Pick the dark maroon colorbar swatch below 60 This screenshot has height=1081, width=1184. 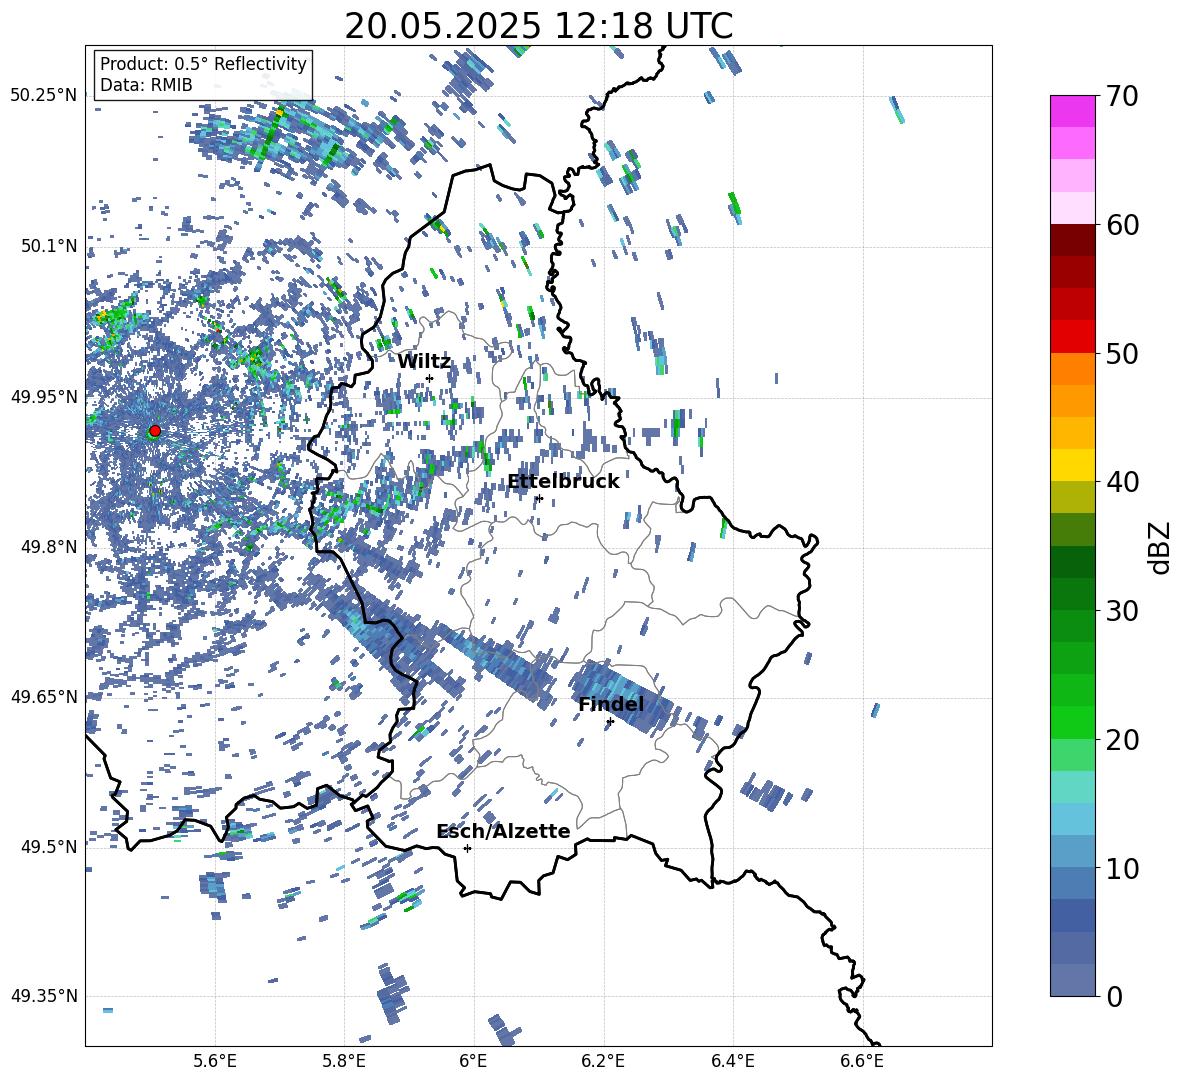[1072, 240]
